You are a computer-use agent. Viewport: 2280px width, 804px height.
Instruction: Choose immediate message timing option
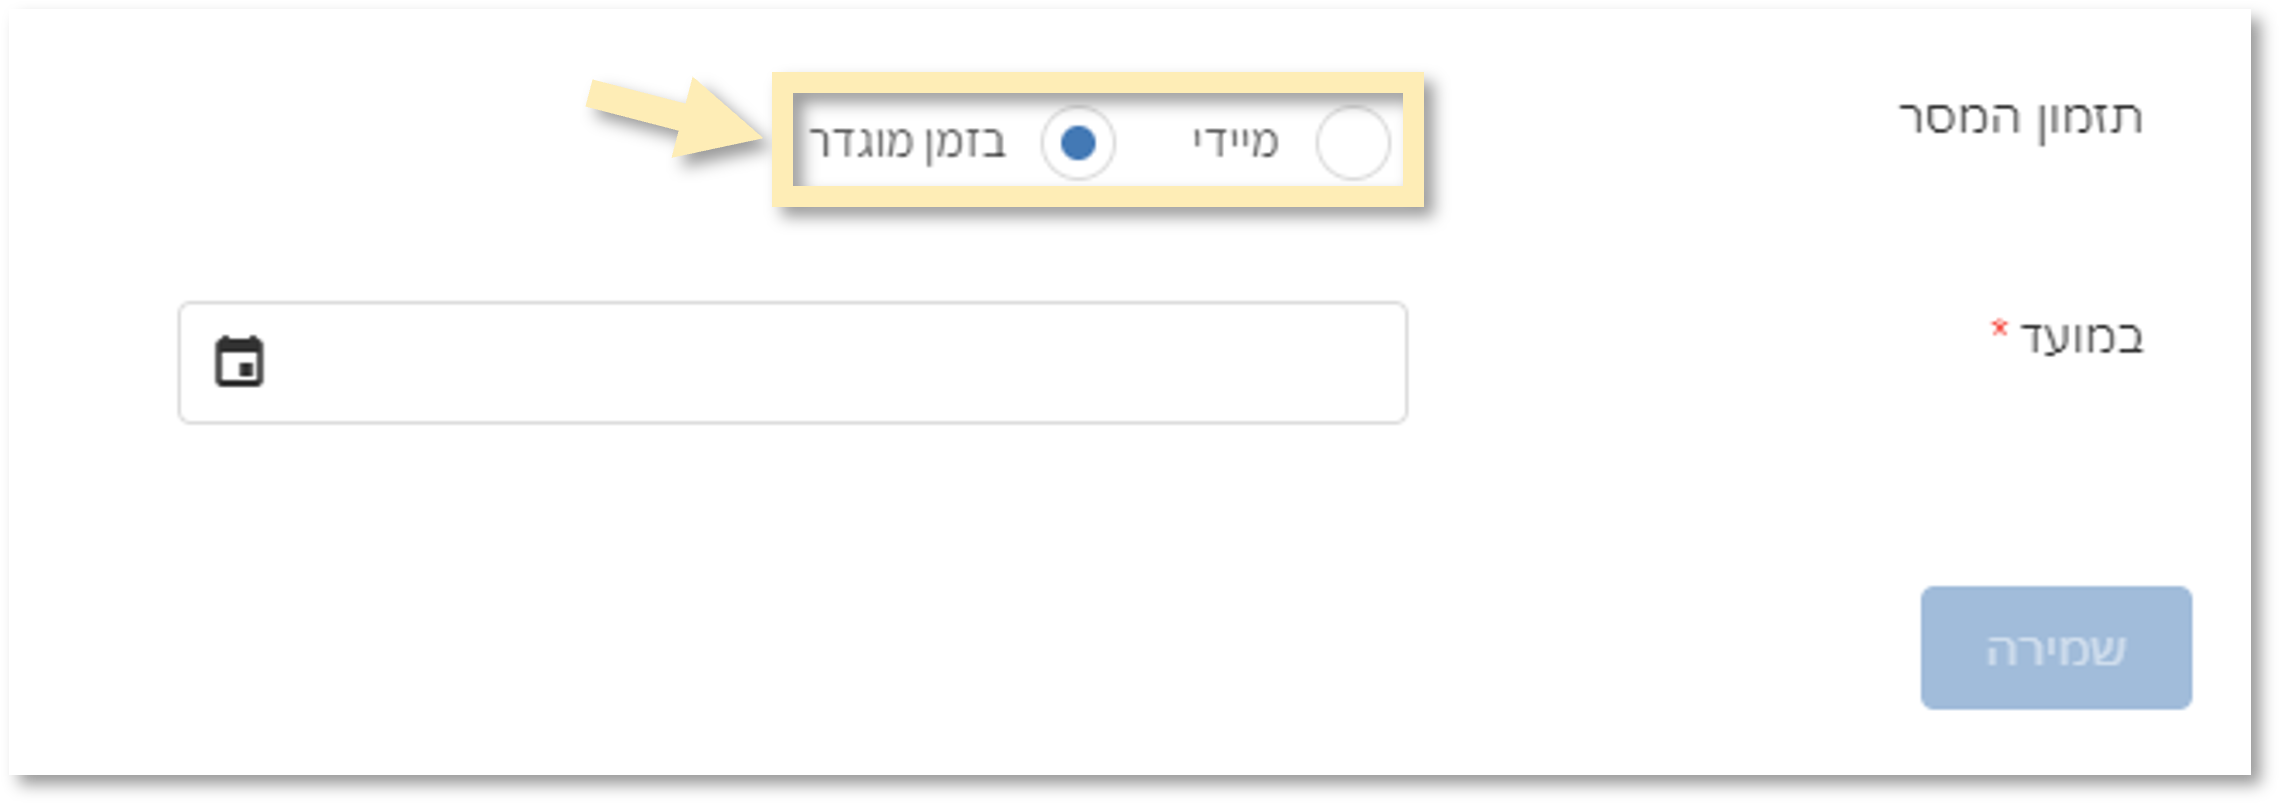tap(1352, 143)
